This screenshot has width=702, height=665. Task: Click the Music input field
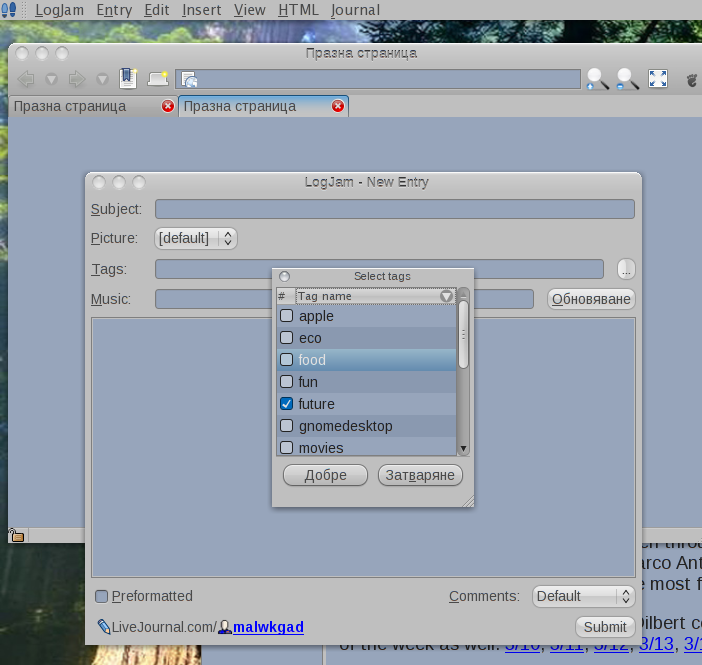click(344, 299)
